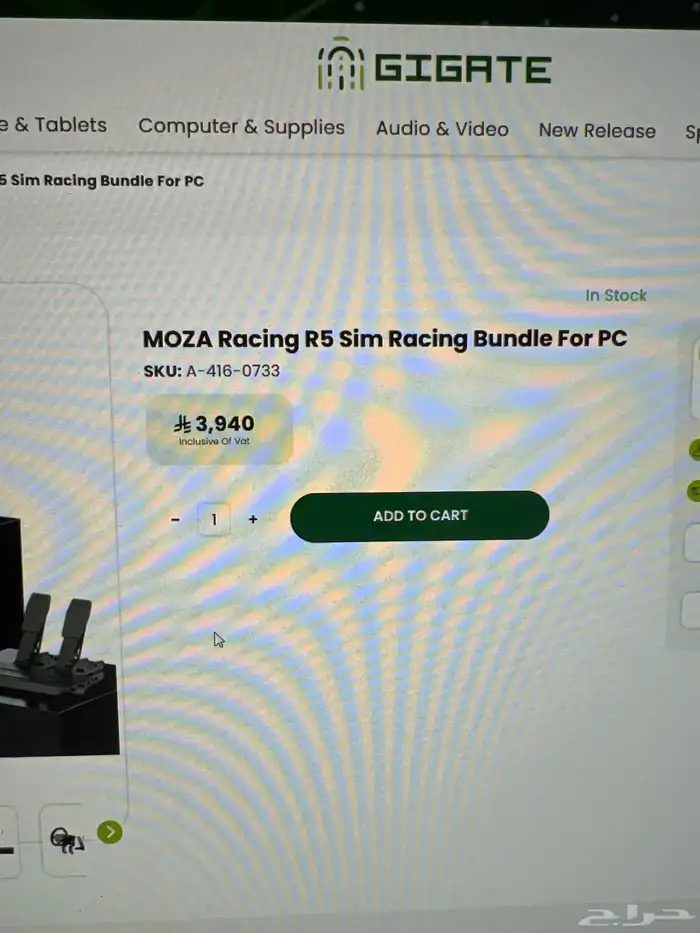Image resolution: width=700 pixels, height=933 pixels.
Task: Decrease quantity with the minus button
Action: pos(175,519)
